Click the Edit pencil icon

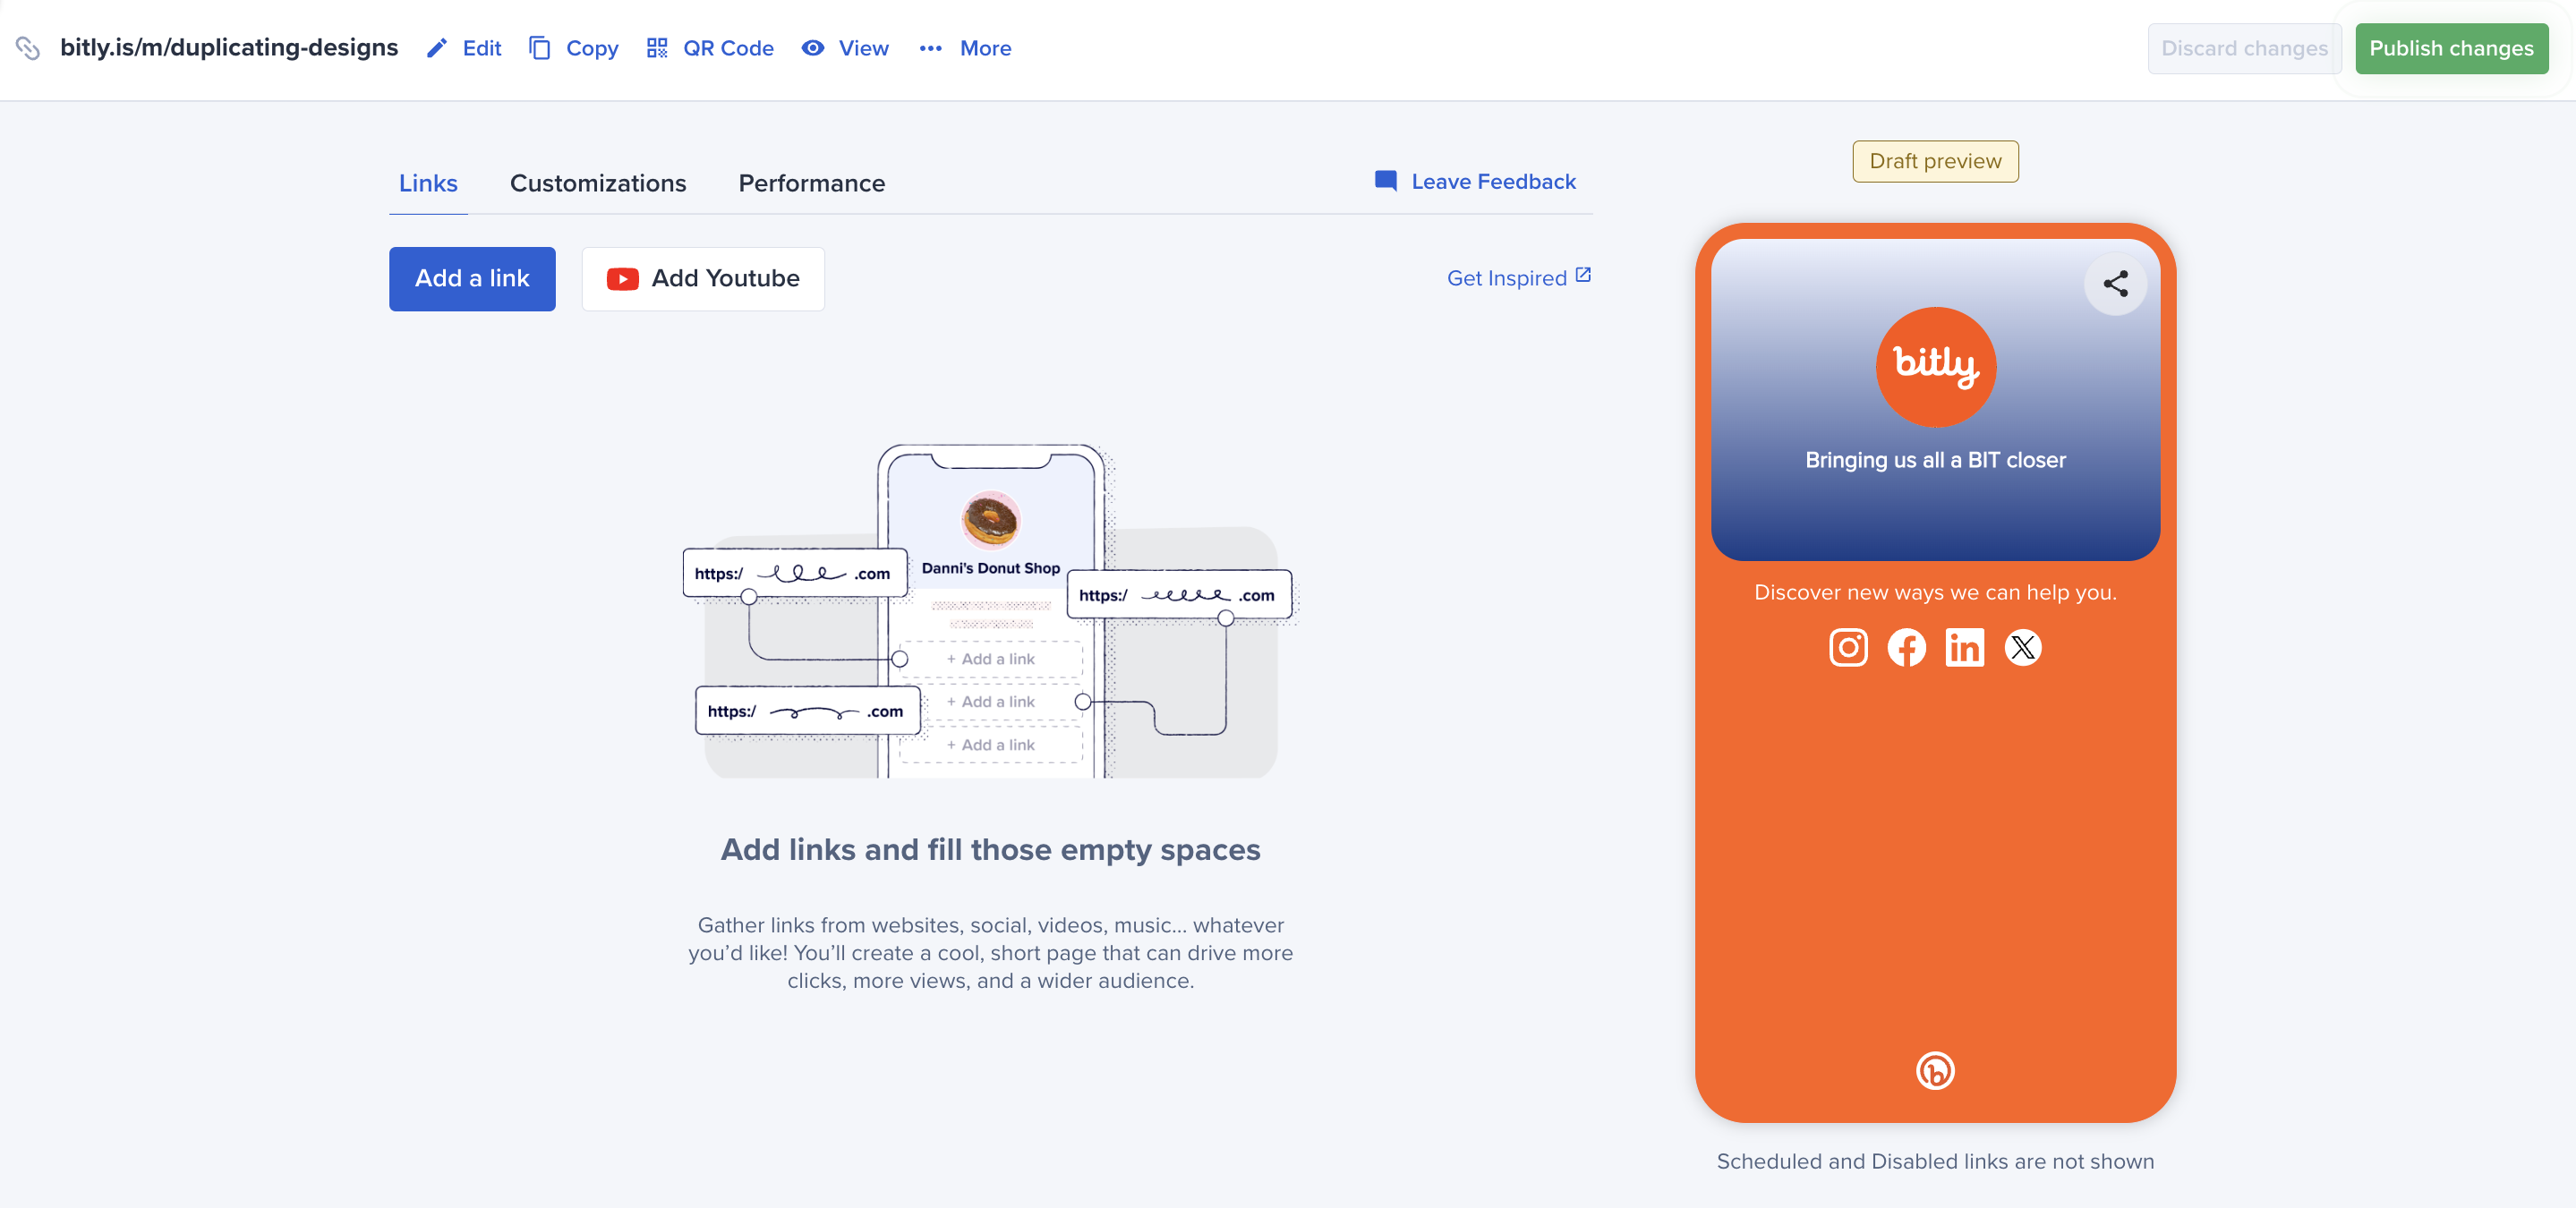(437, 48)
